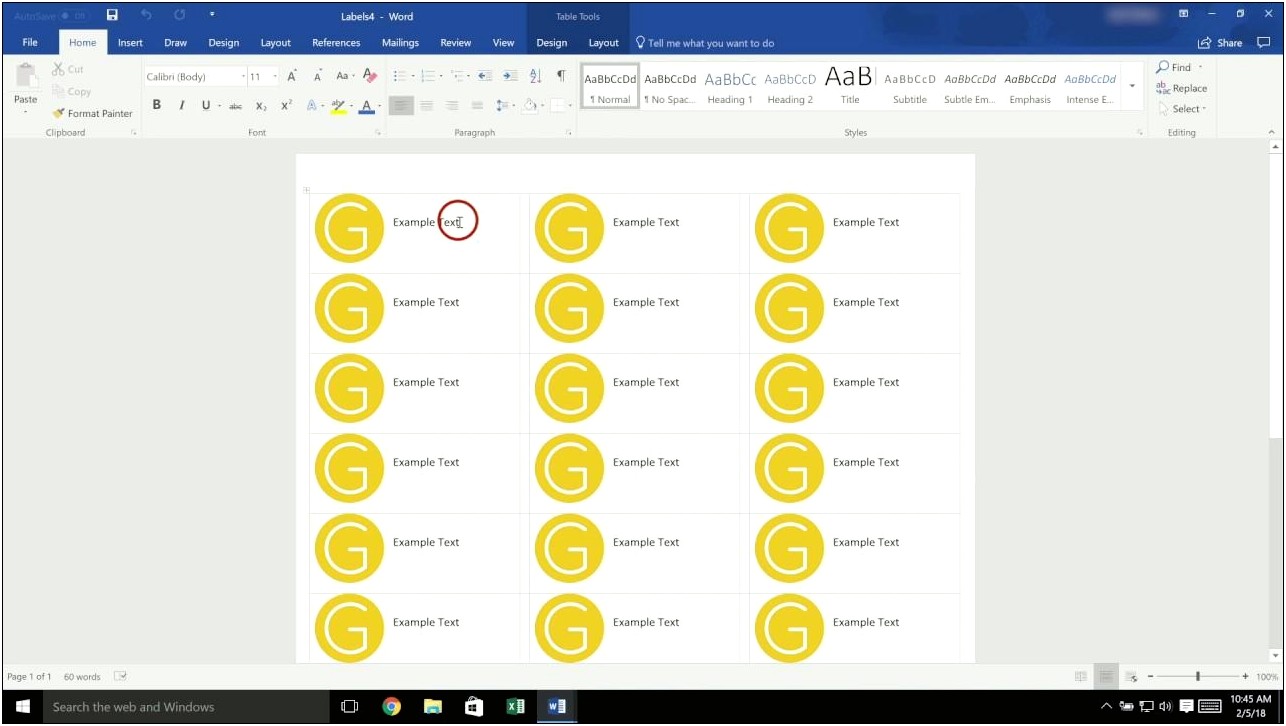This screenshot has height=726, width=1286.
Task: Switch to the Review tab
Action: 455,43
